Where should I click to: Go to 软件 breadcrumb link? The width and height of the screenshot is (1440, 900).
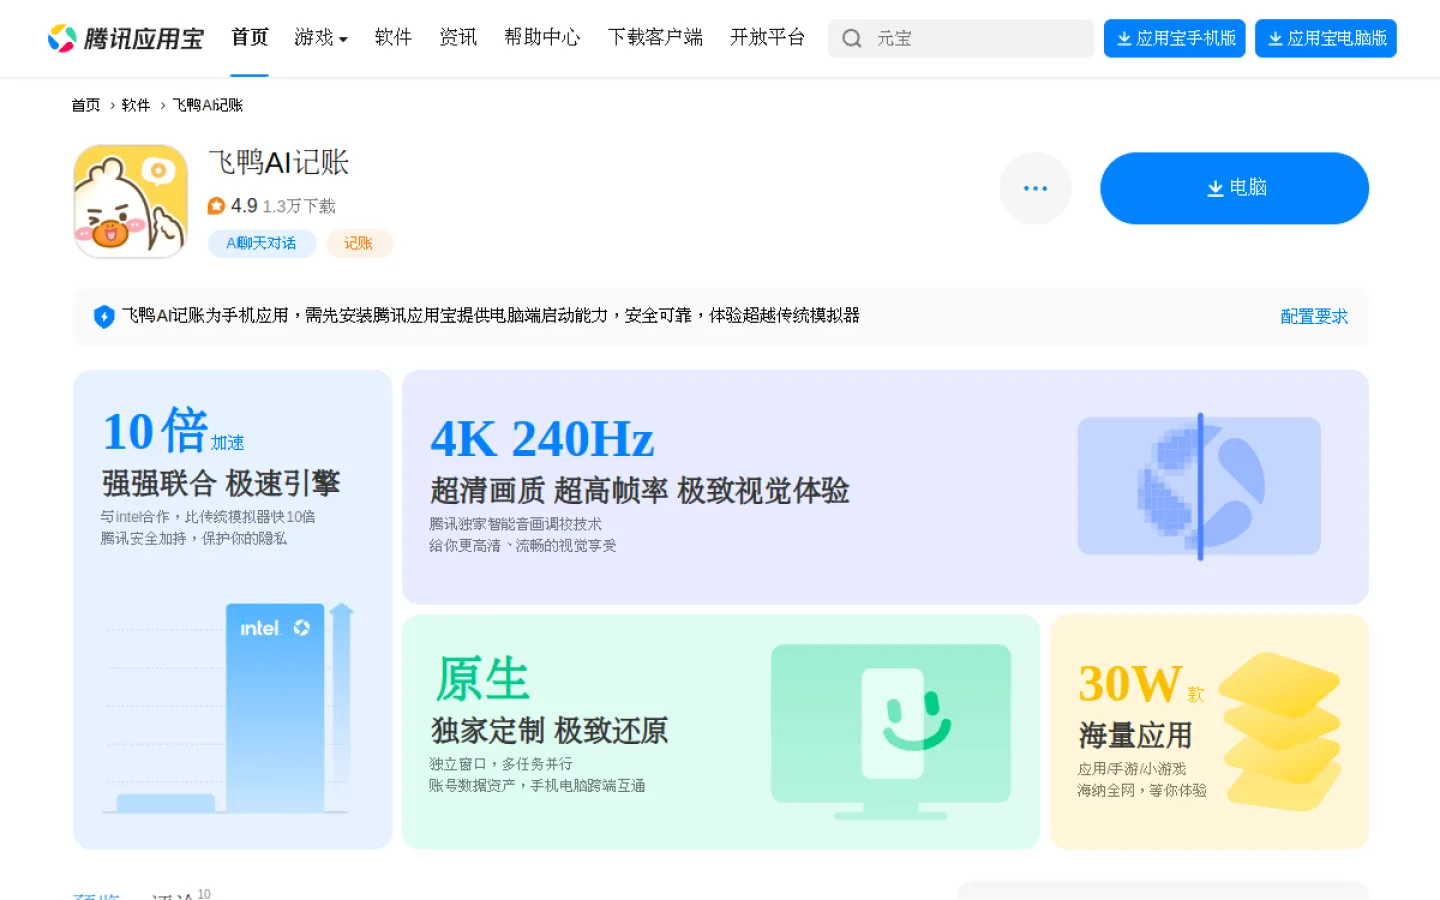coord(136,105)
